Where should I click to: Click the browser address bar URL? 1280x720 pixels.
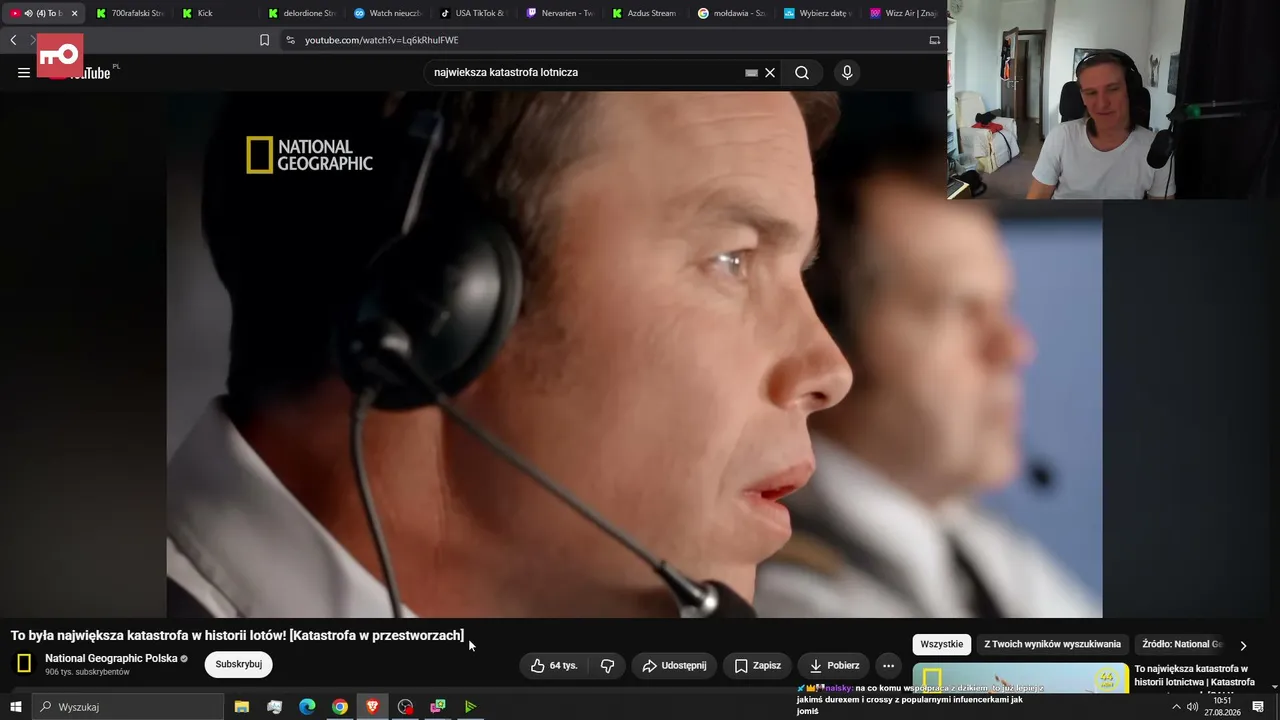pos(382,40)
